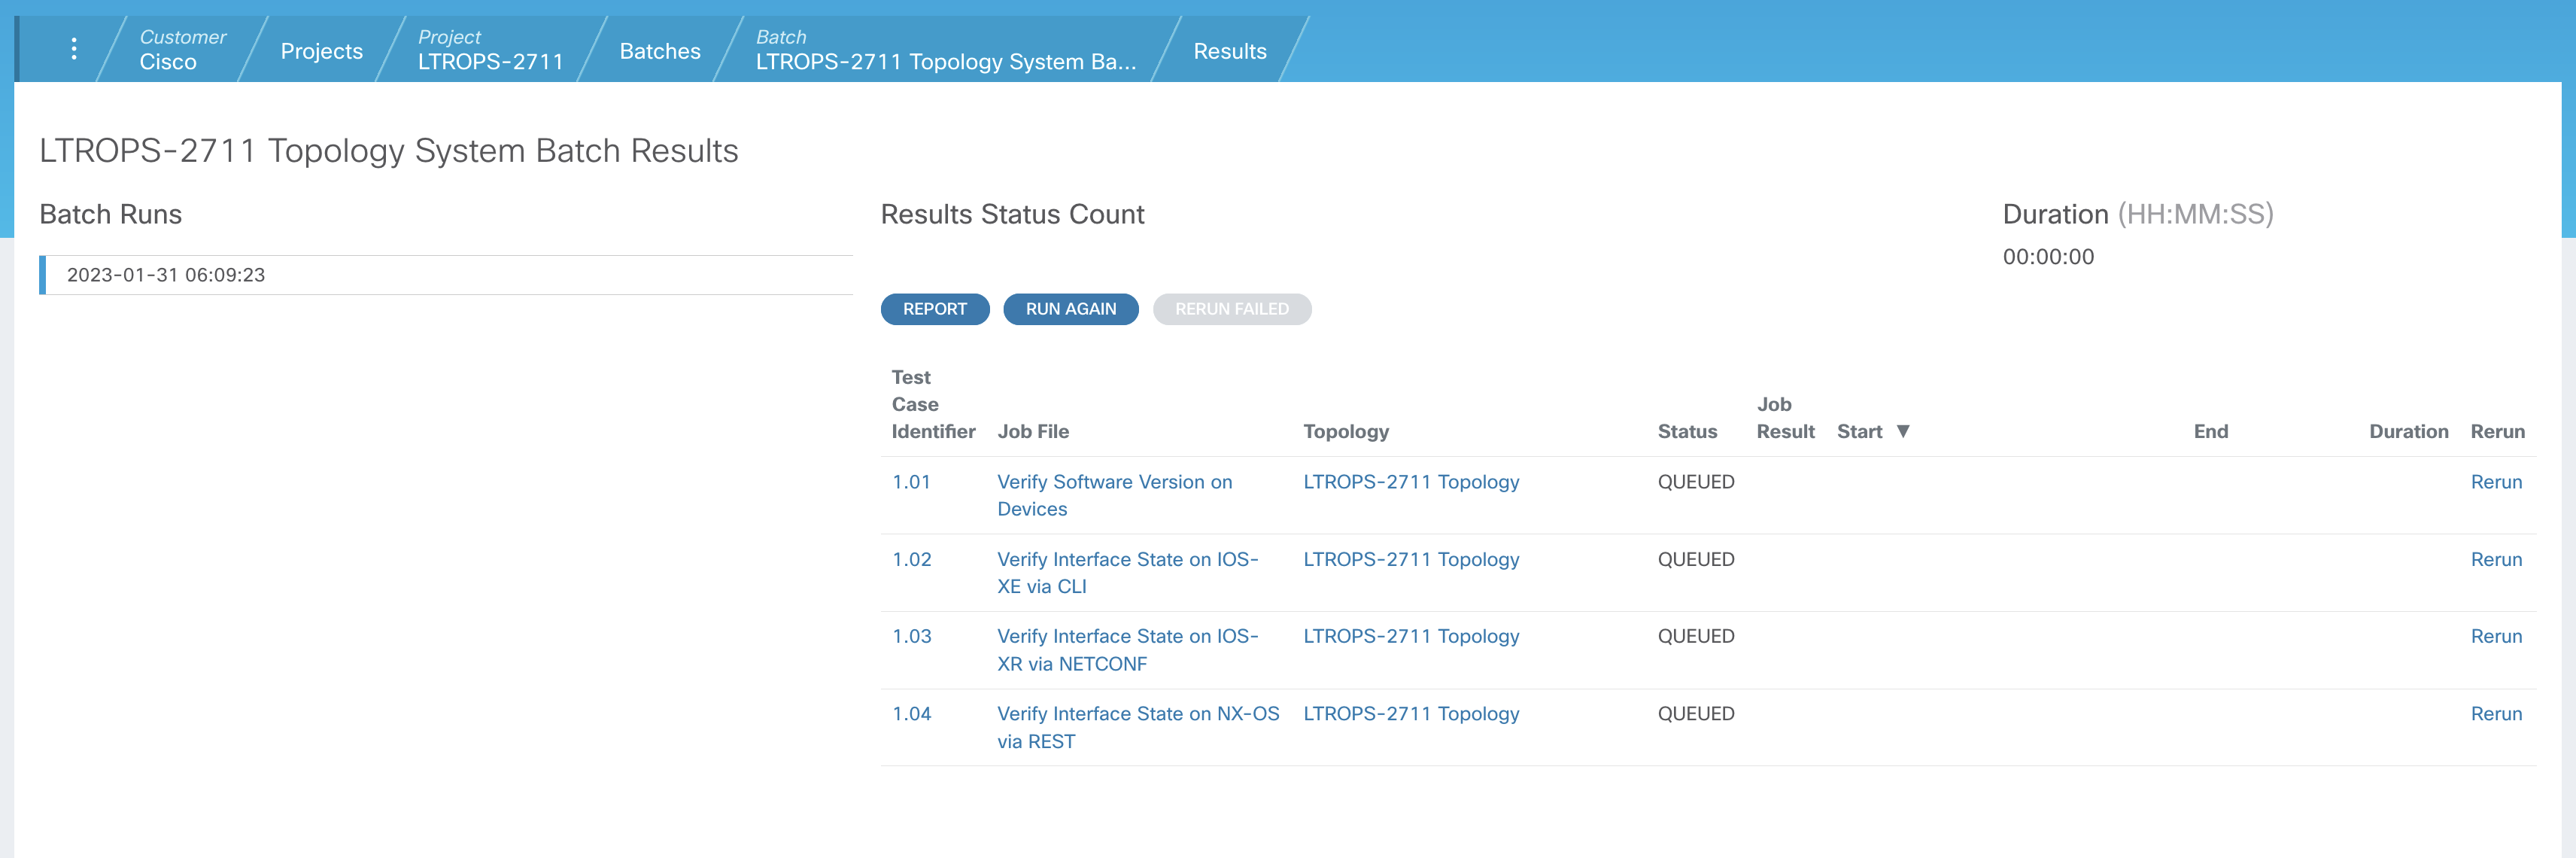Click QUEUED status in row 1.04
This screenshot has width=2576, height=858.
(x=1696, y=714)
